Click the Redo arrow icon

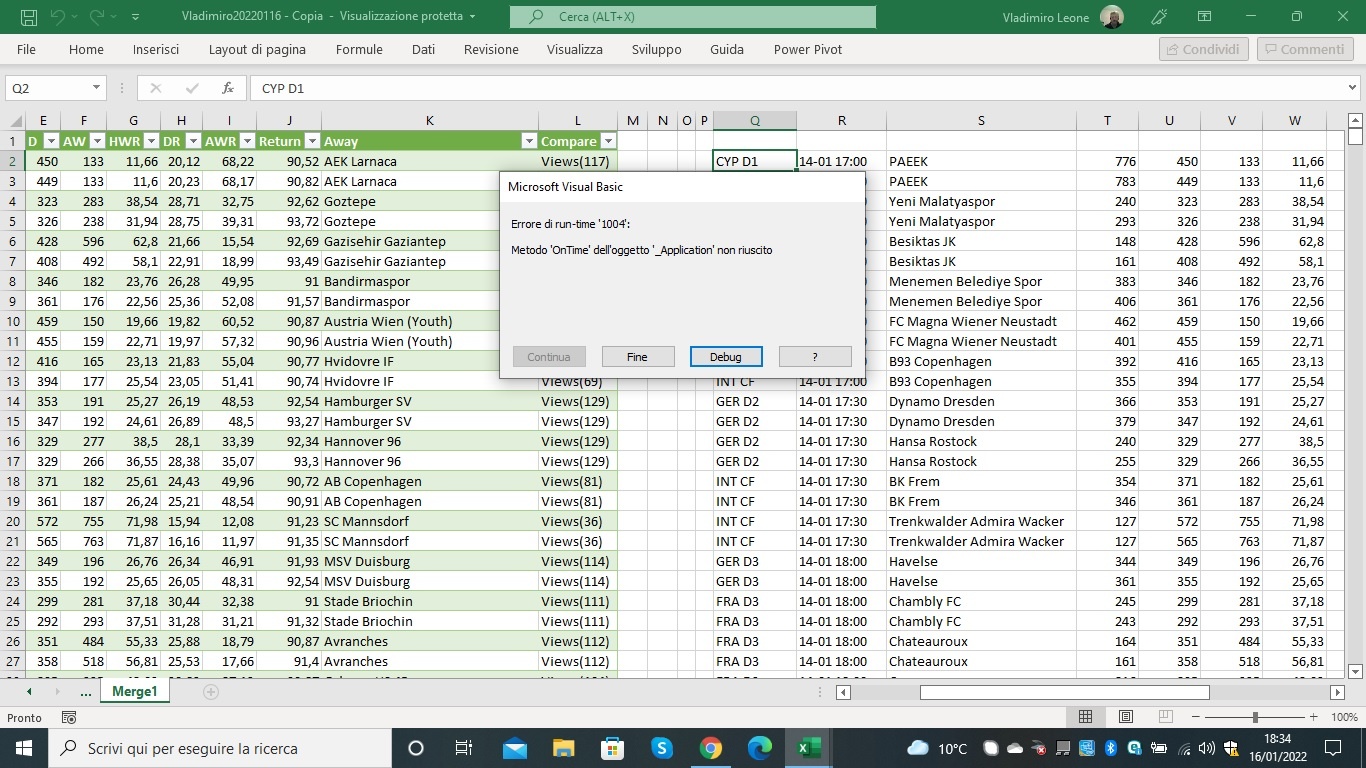pyautogui.click(x=97, y=17)
